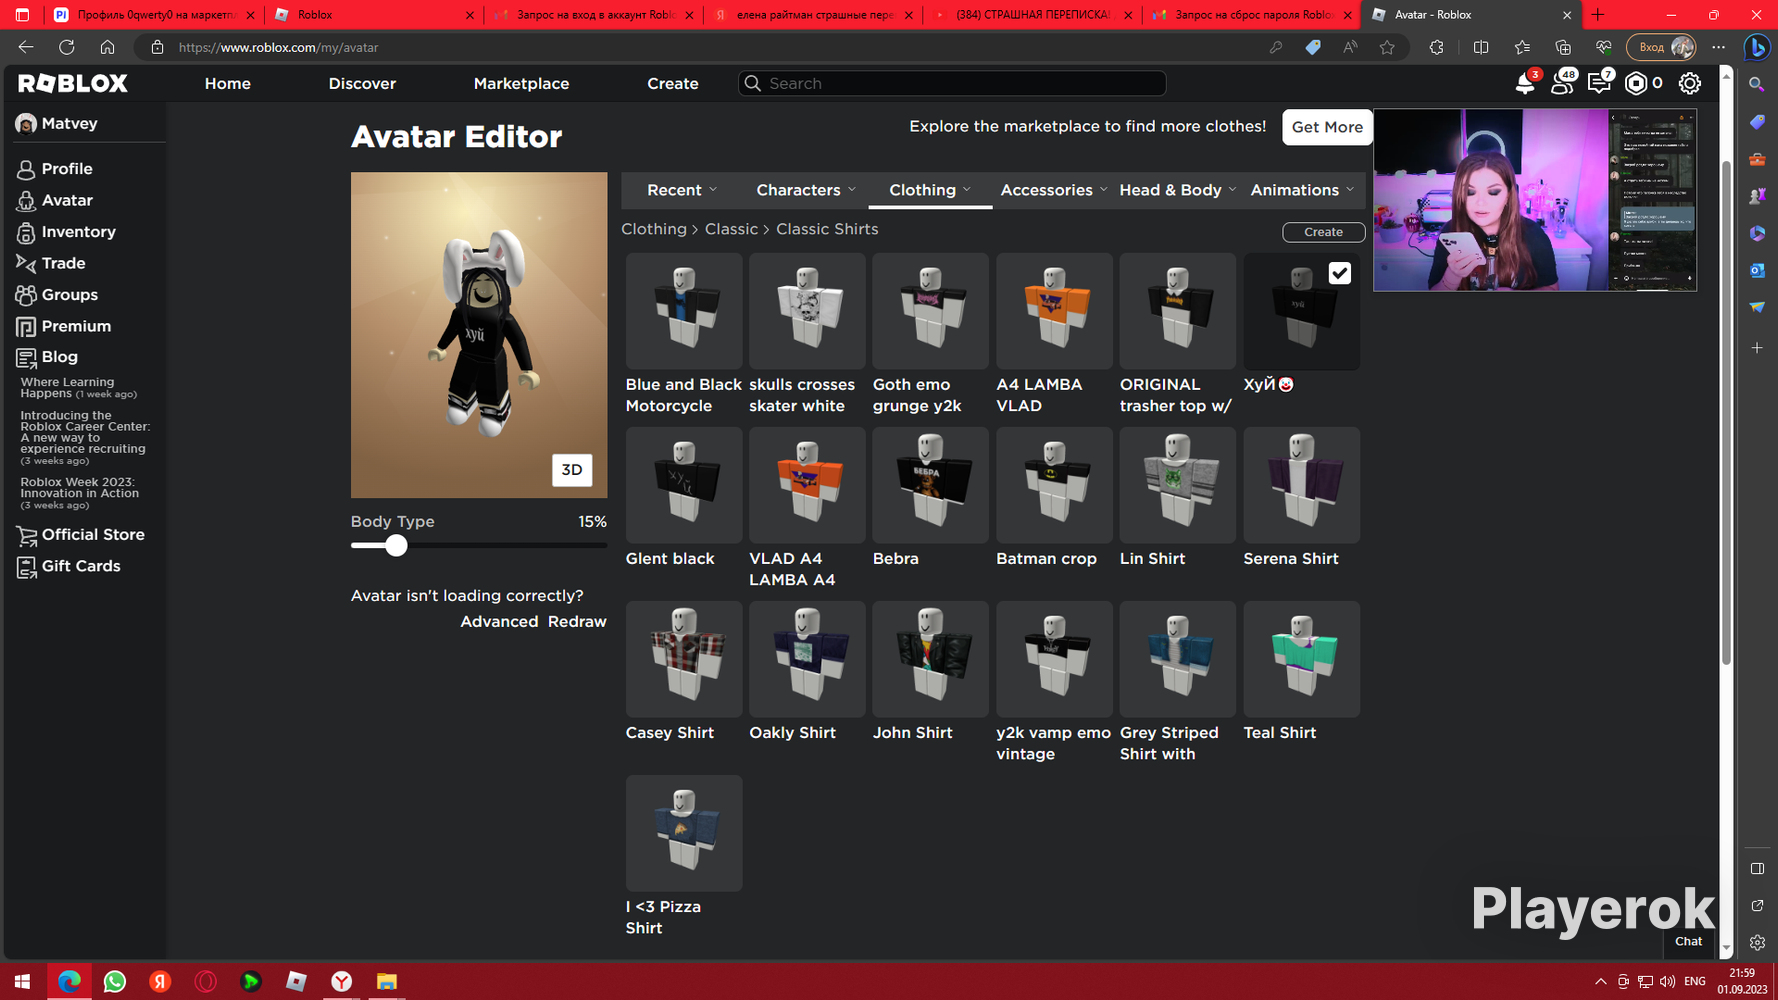This screenshot has width=1778, height=1000.
Task: Open the Windows Start menu
Action: tap(22, 982)
